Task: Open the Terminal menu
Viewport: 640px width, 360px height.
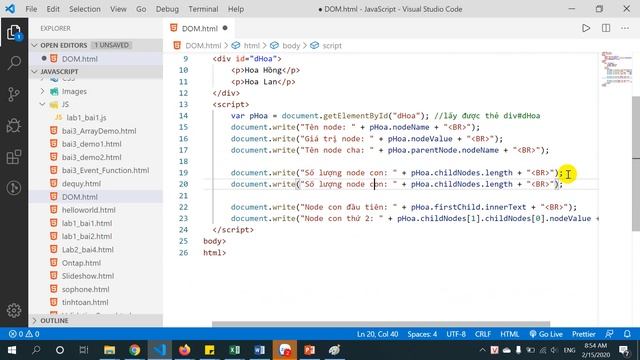Action: coord(203,9)
